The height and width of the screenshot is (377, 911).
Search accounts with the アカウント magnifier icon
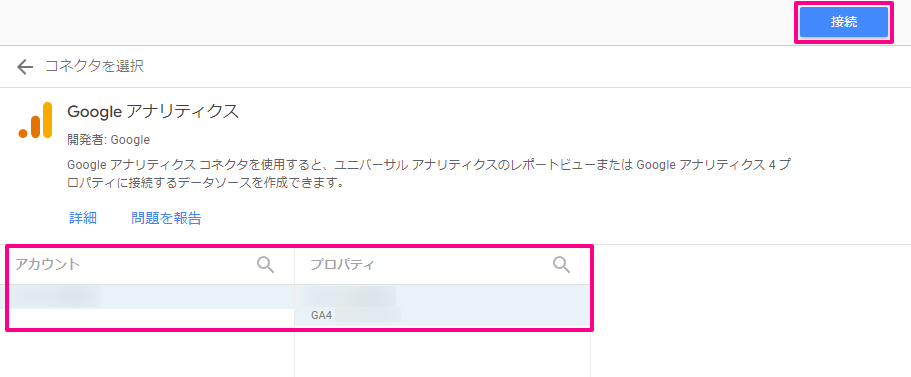(266, 265)
